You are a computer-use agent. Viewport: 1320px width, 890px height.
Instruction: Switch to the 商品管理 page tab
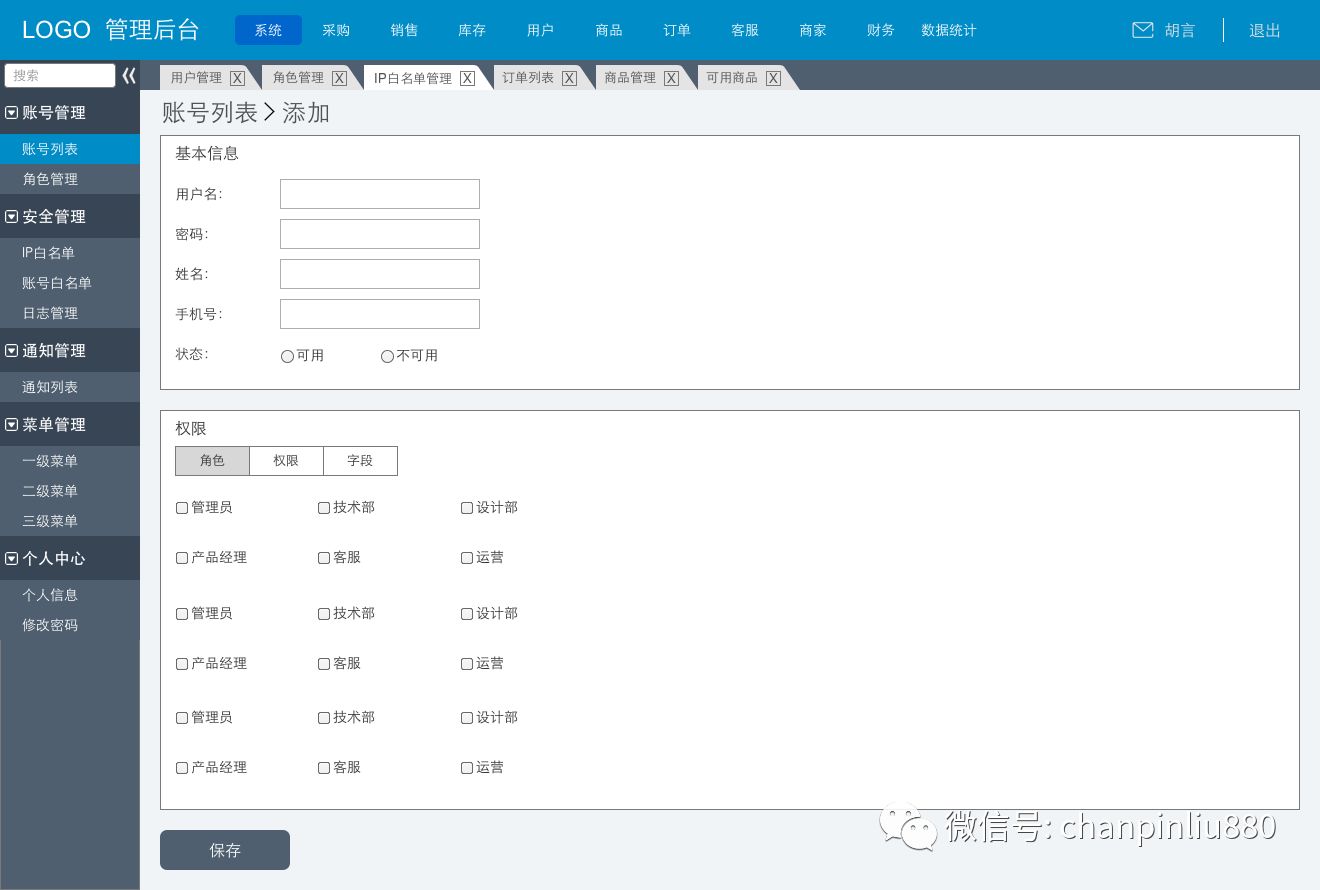click(x=630, y=77)
